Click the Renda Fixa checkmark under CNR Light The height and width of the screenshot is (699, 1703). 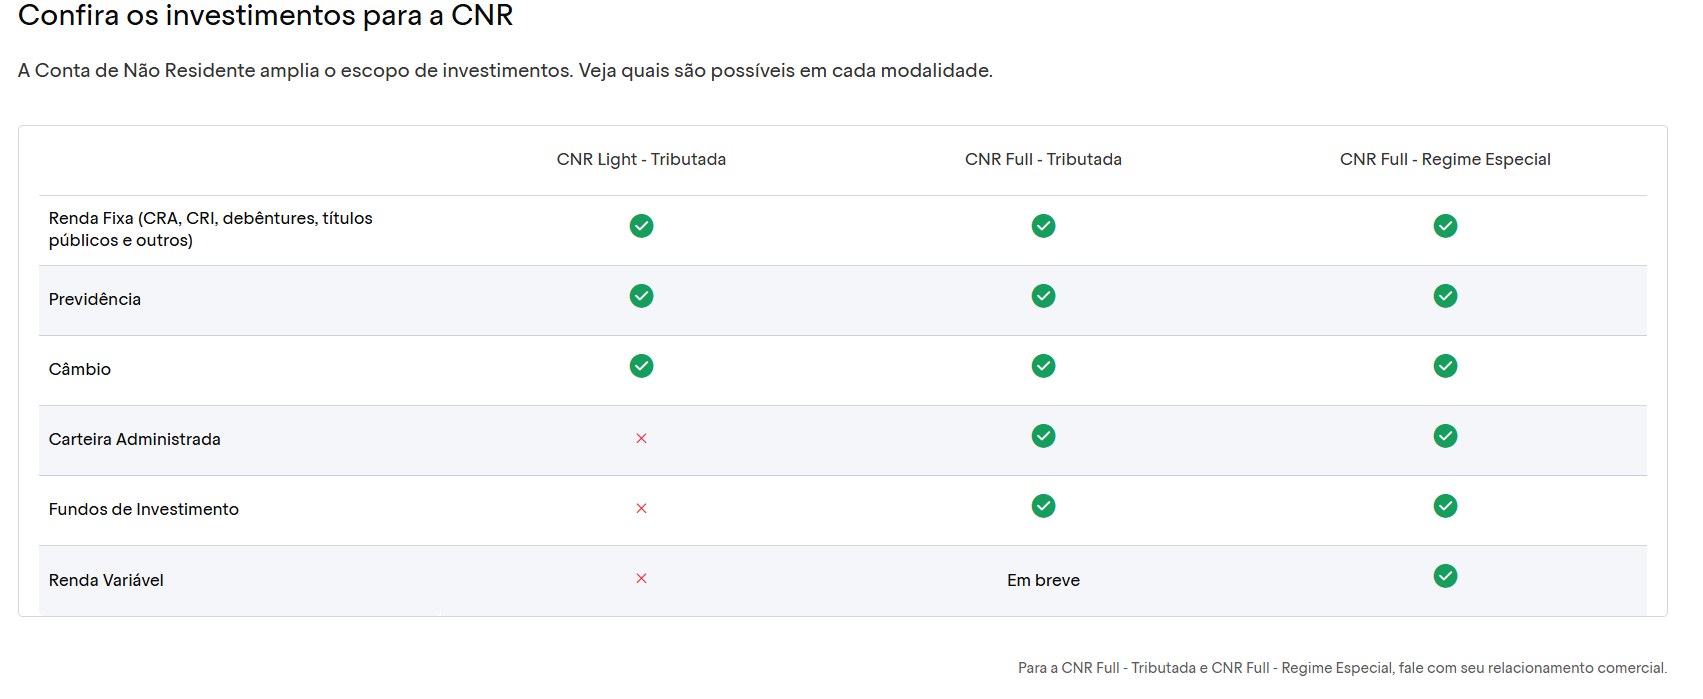[641, 226]
